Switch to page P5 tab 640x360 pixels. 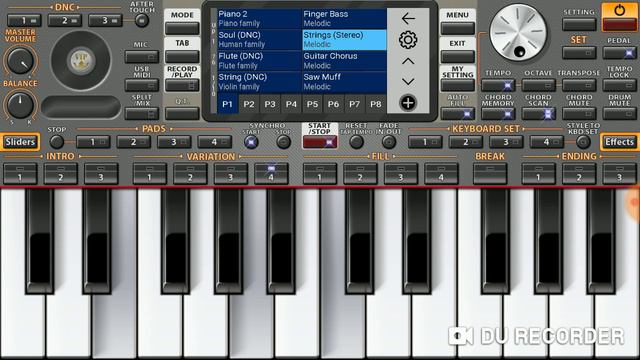(312, 104)
